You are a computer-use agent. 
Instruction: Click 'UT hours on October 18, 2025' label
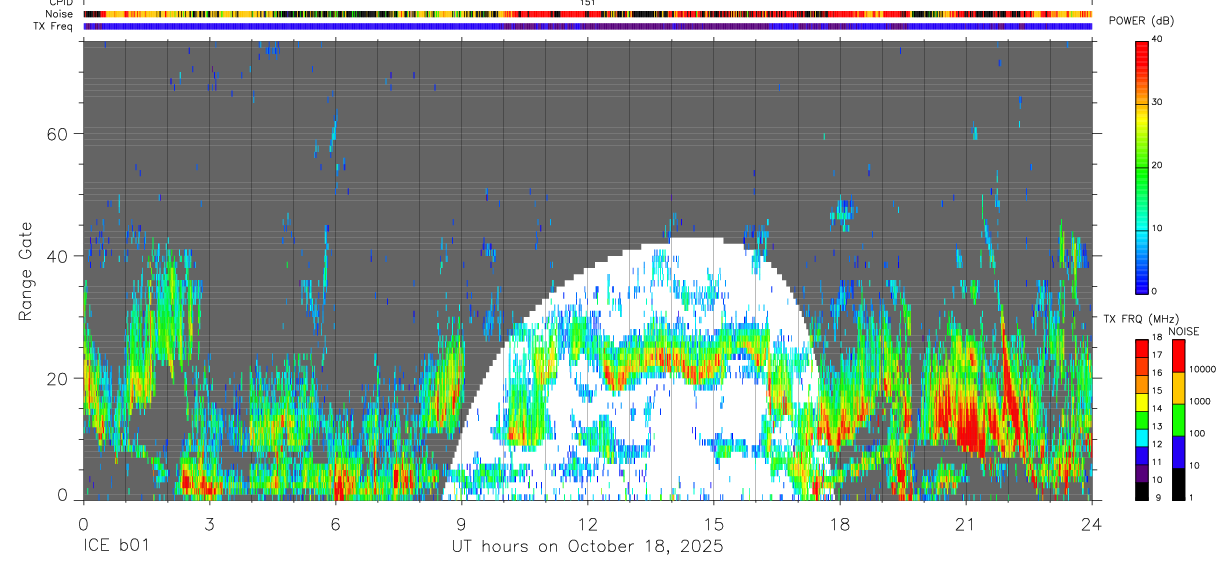[587, 547]
